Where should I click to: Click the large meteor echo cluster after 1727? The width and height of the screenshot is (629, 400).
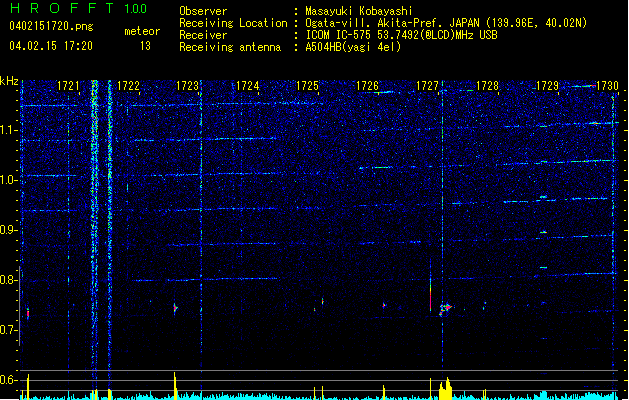[445, 309]
